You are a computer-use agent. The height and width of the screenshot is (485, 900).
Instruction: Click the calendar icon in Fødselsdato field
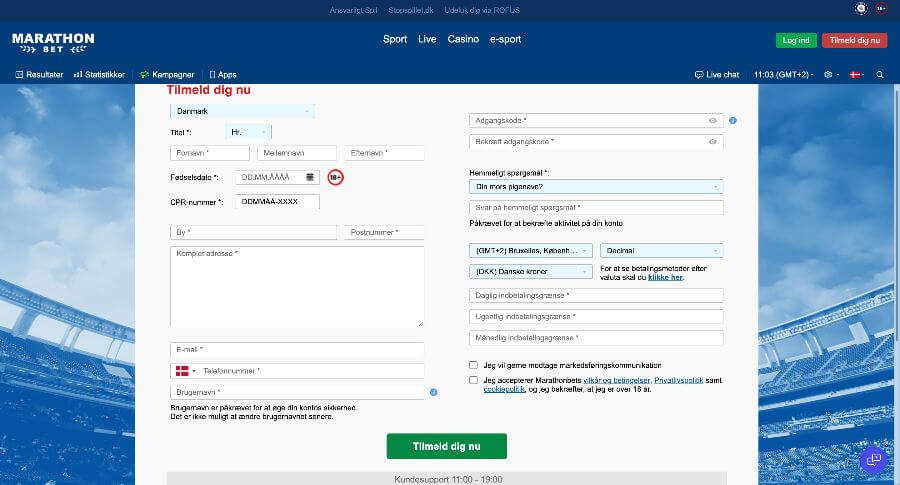(x=309, y=177)
